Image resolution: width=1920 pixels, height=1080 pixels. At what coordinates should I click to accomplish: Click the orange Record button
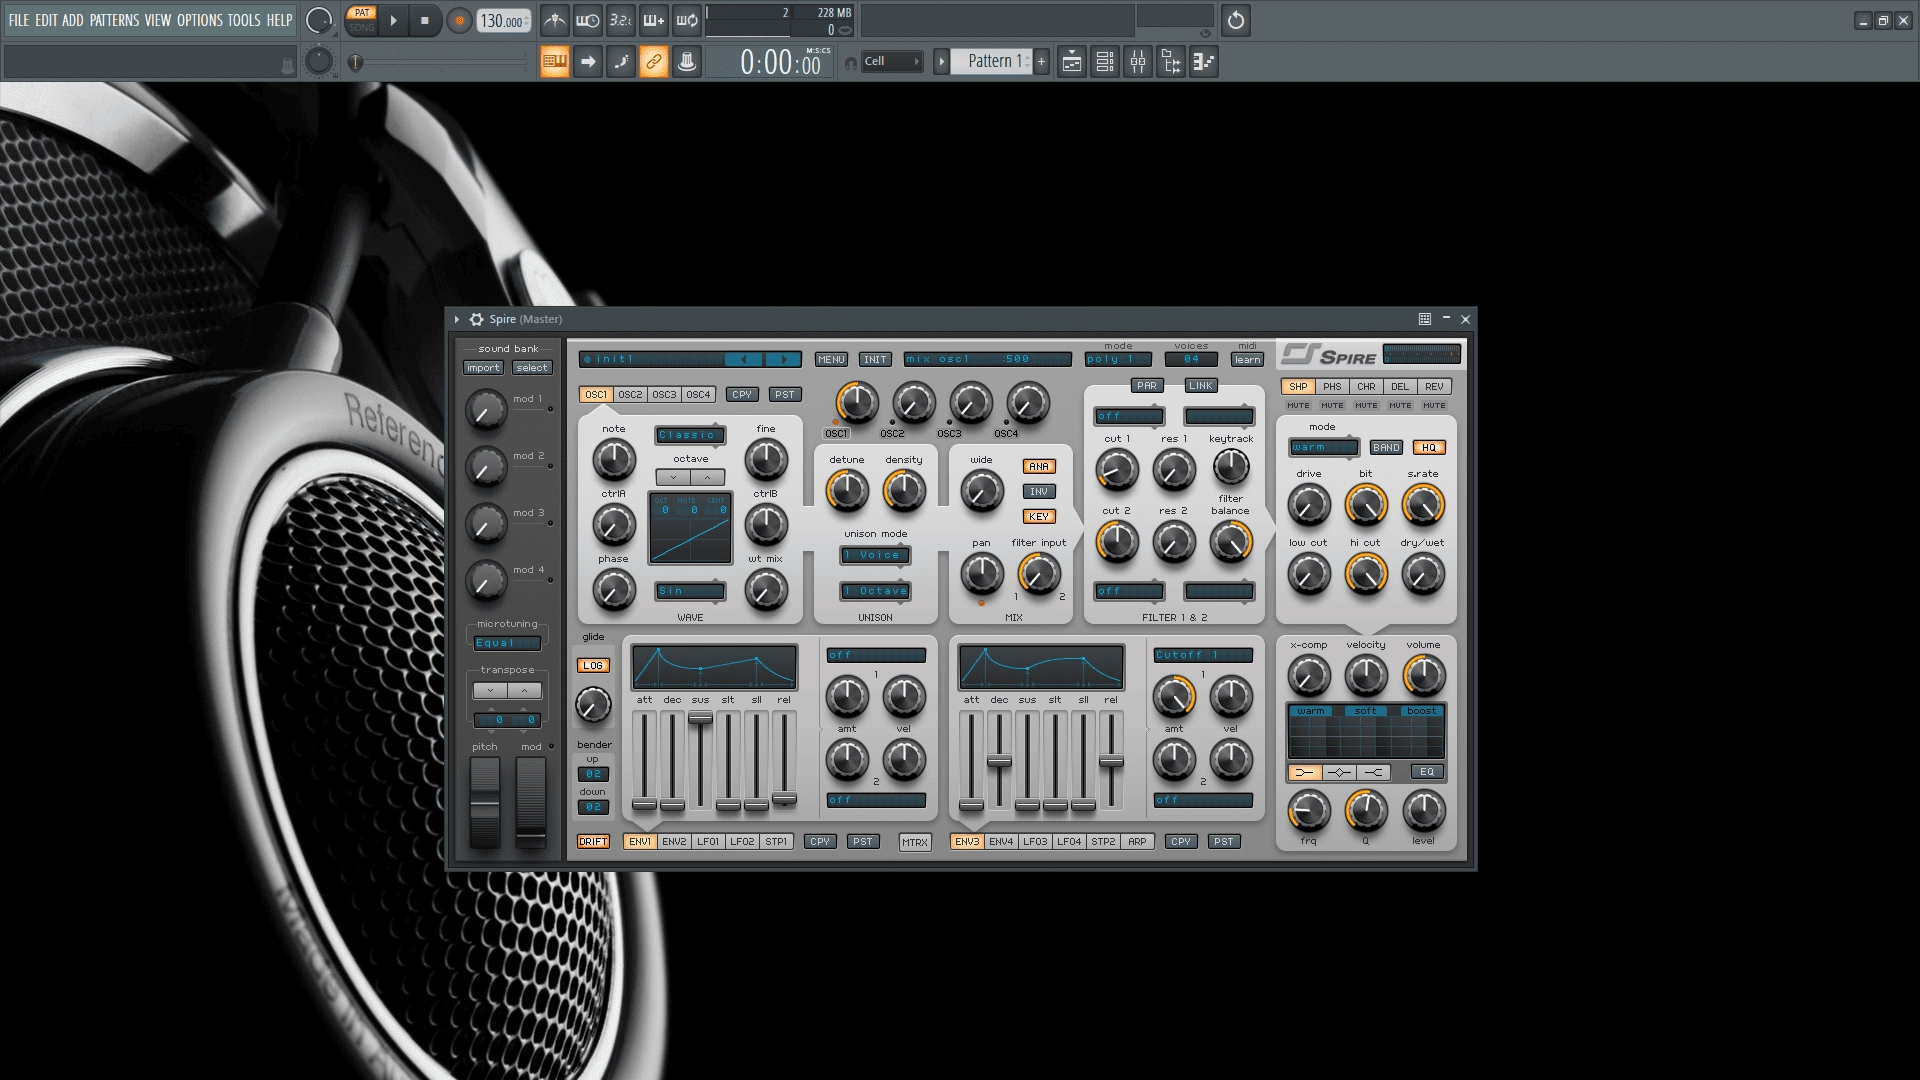[x=460, y=20]
